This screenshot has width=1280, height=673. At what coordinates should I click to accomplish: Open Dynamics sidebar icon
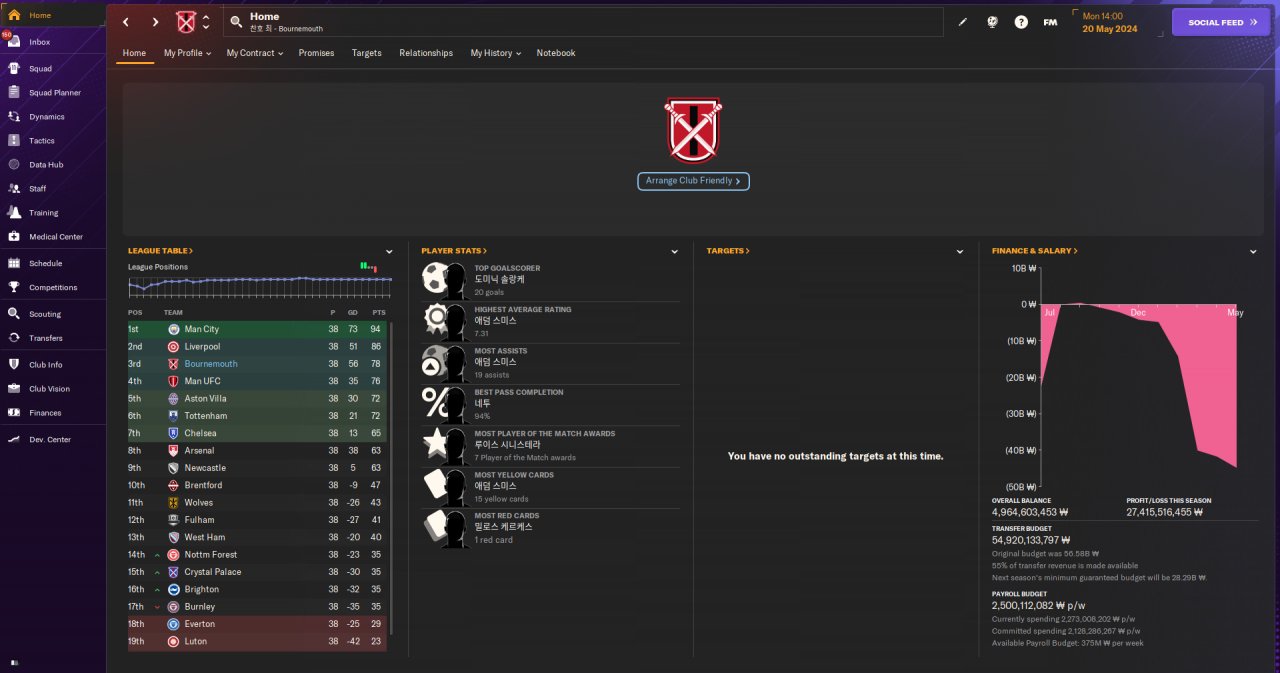pyautogui.click(x=14, y=117)
